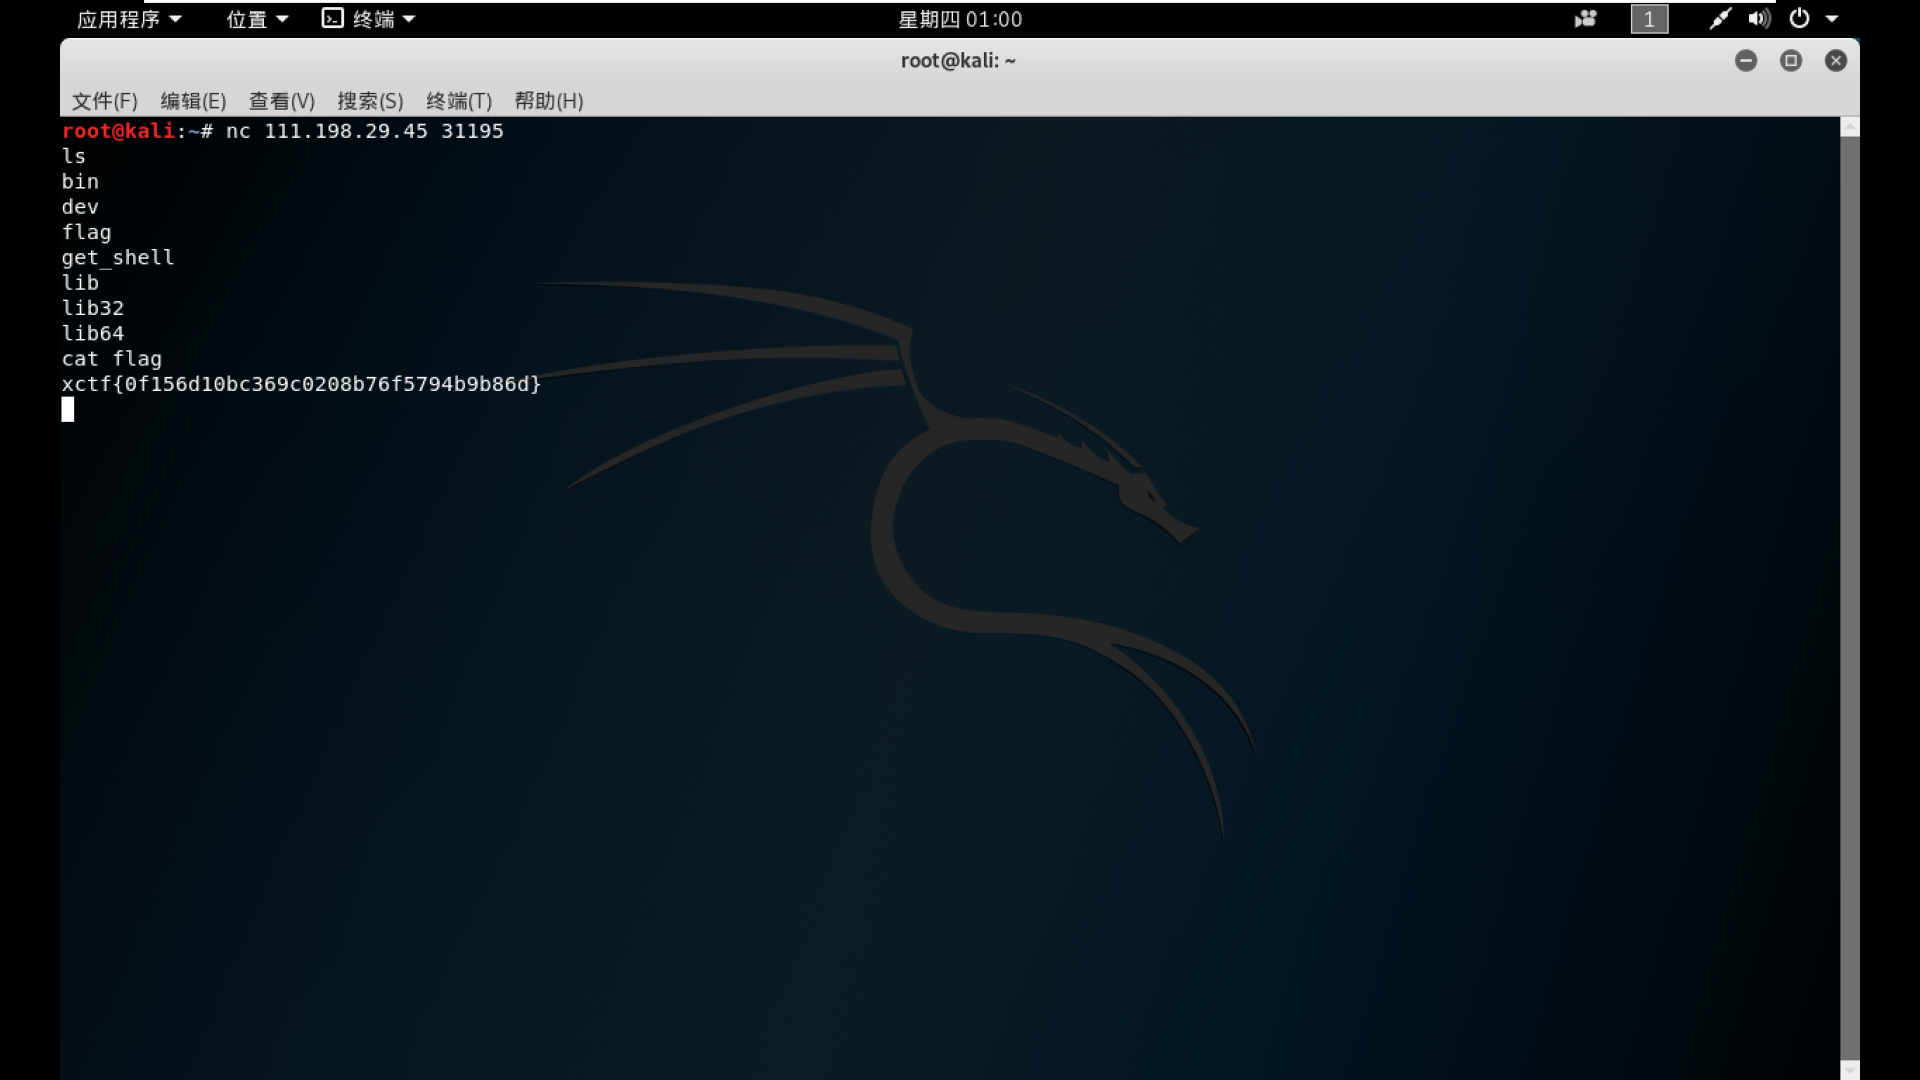The image size is (1920, 1080).
Task: Open the 编辑(E) menu
Action: (193, 101)
